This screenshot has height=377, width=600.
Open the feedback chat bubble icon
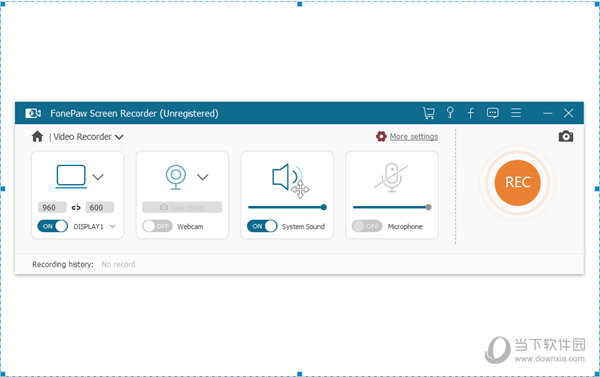[x=492, y=113]
